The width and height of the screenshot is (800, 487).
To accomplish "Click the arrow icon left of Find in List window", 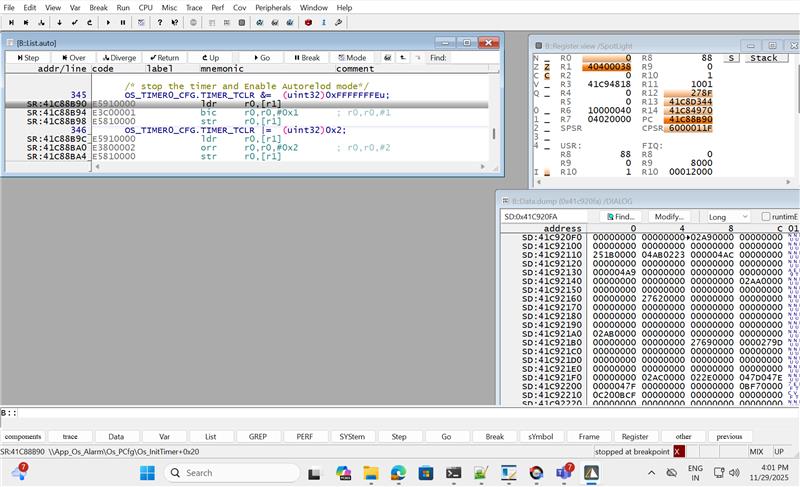I will pos(403,58).
